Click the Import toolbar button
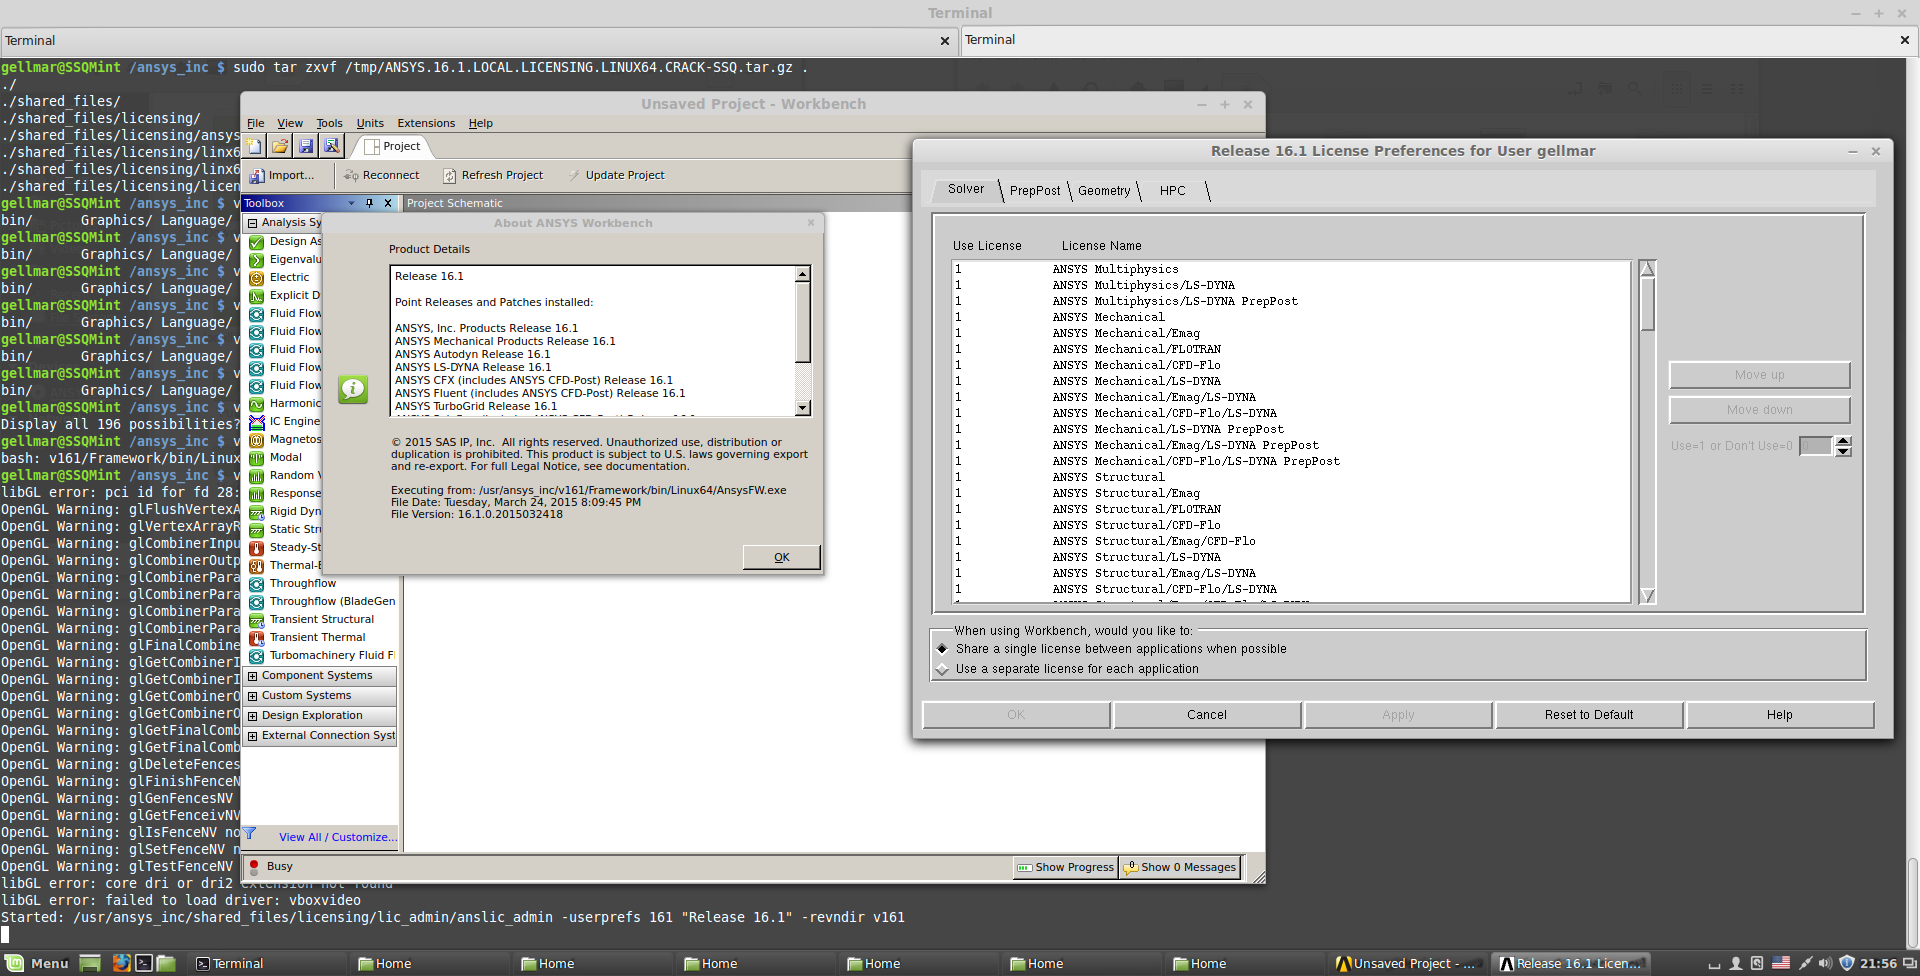The image size is (1920, 976). [281, 175]
